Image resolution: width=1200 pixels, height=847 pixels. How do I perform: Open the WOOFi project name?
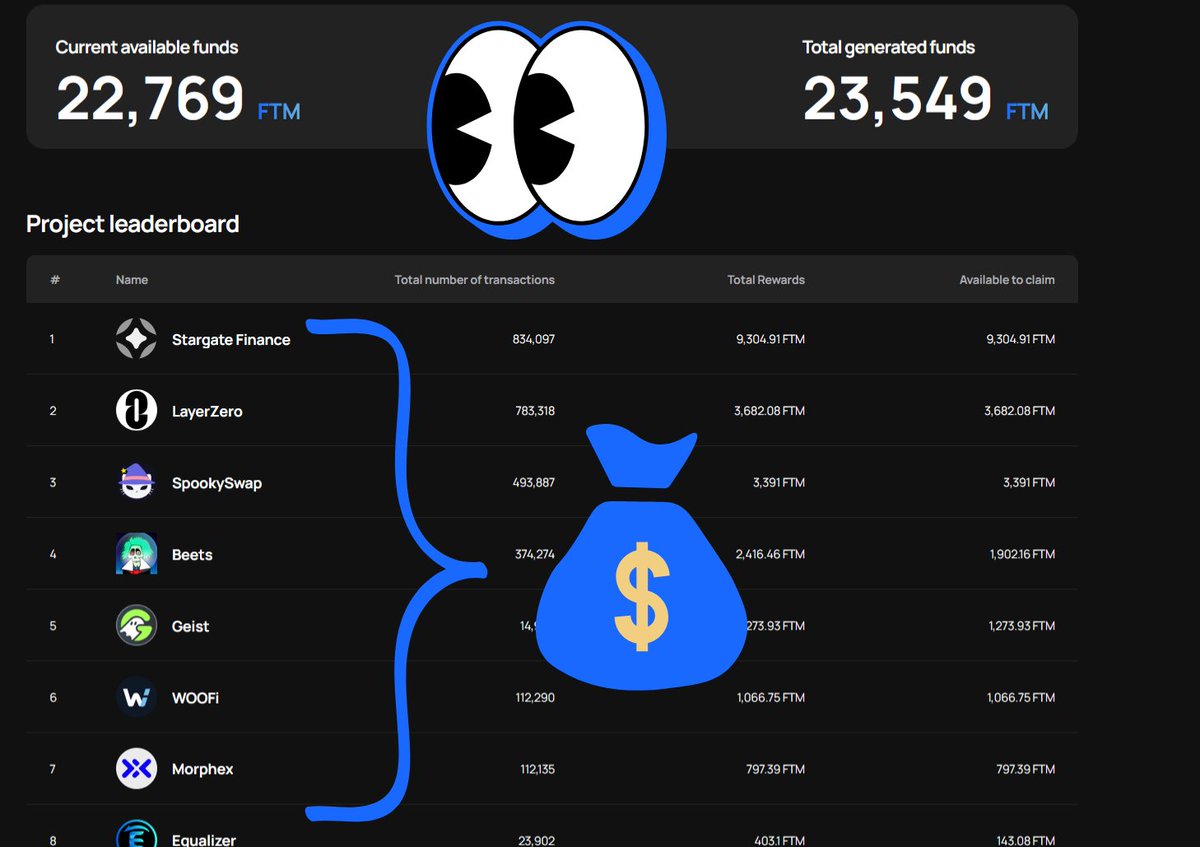point(195,697)
